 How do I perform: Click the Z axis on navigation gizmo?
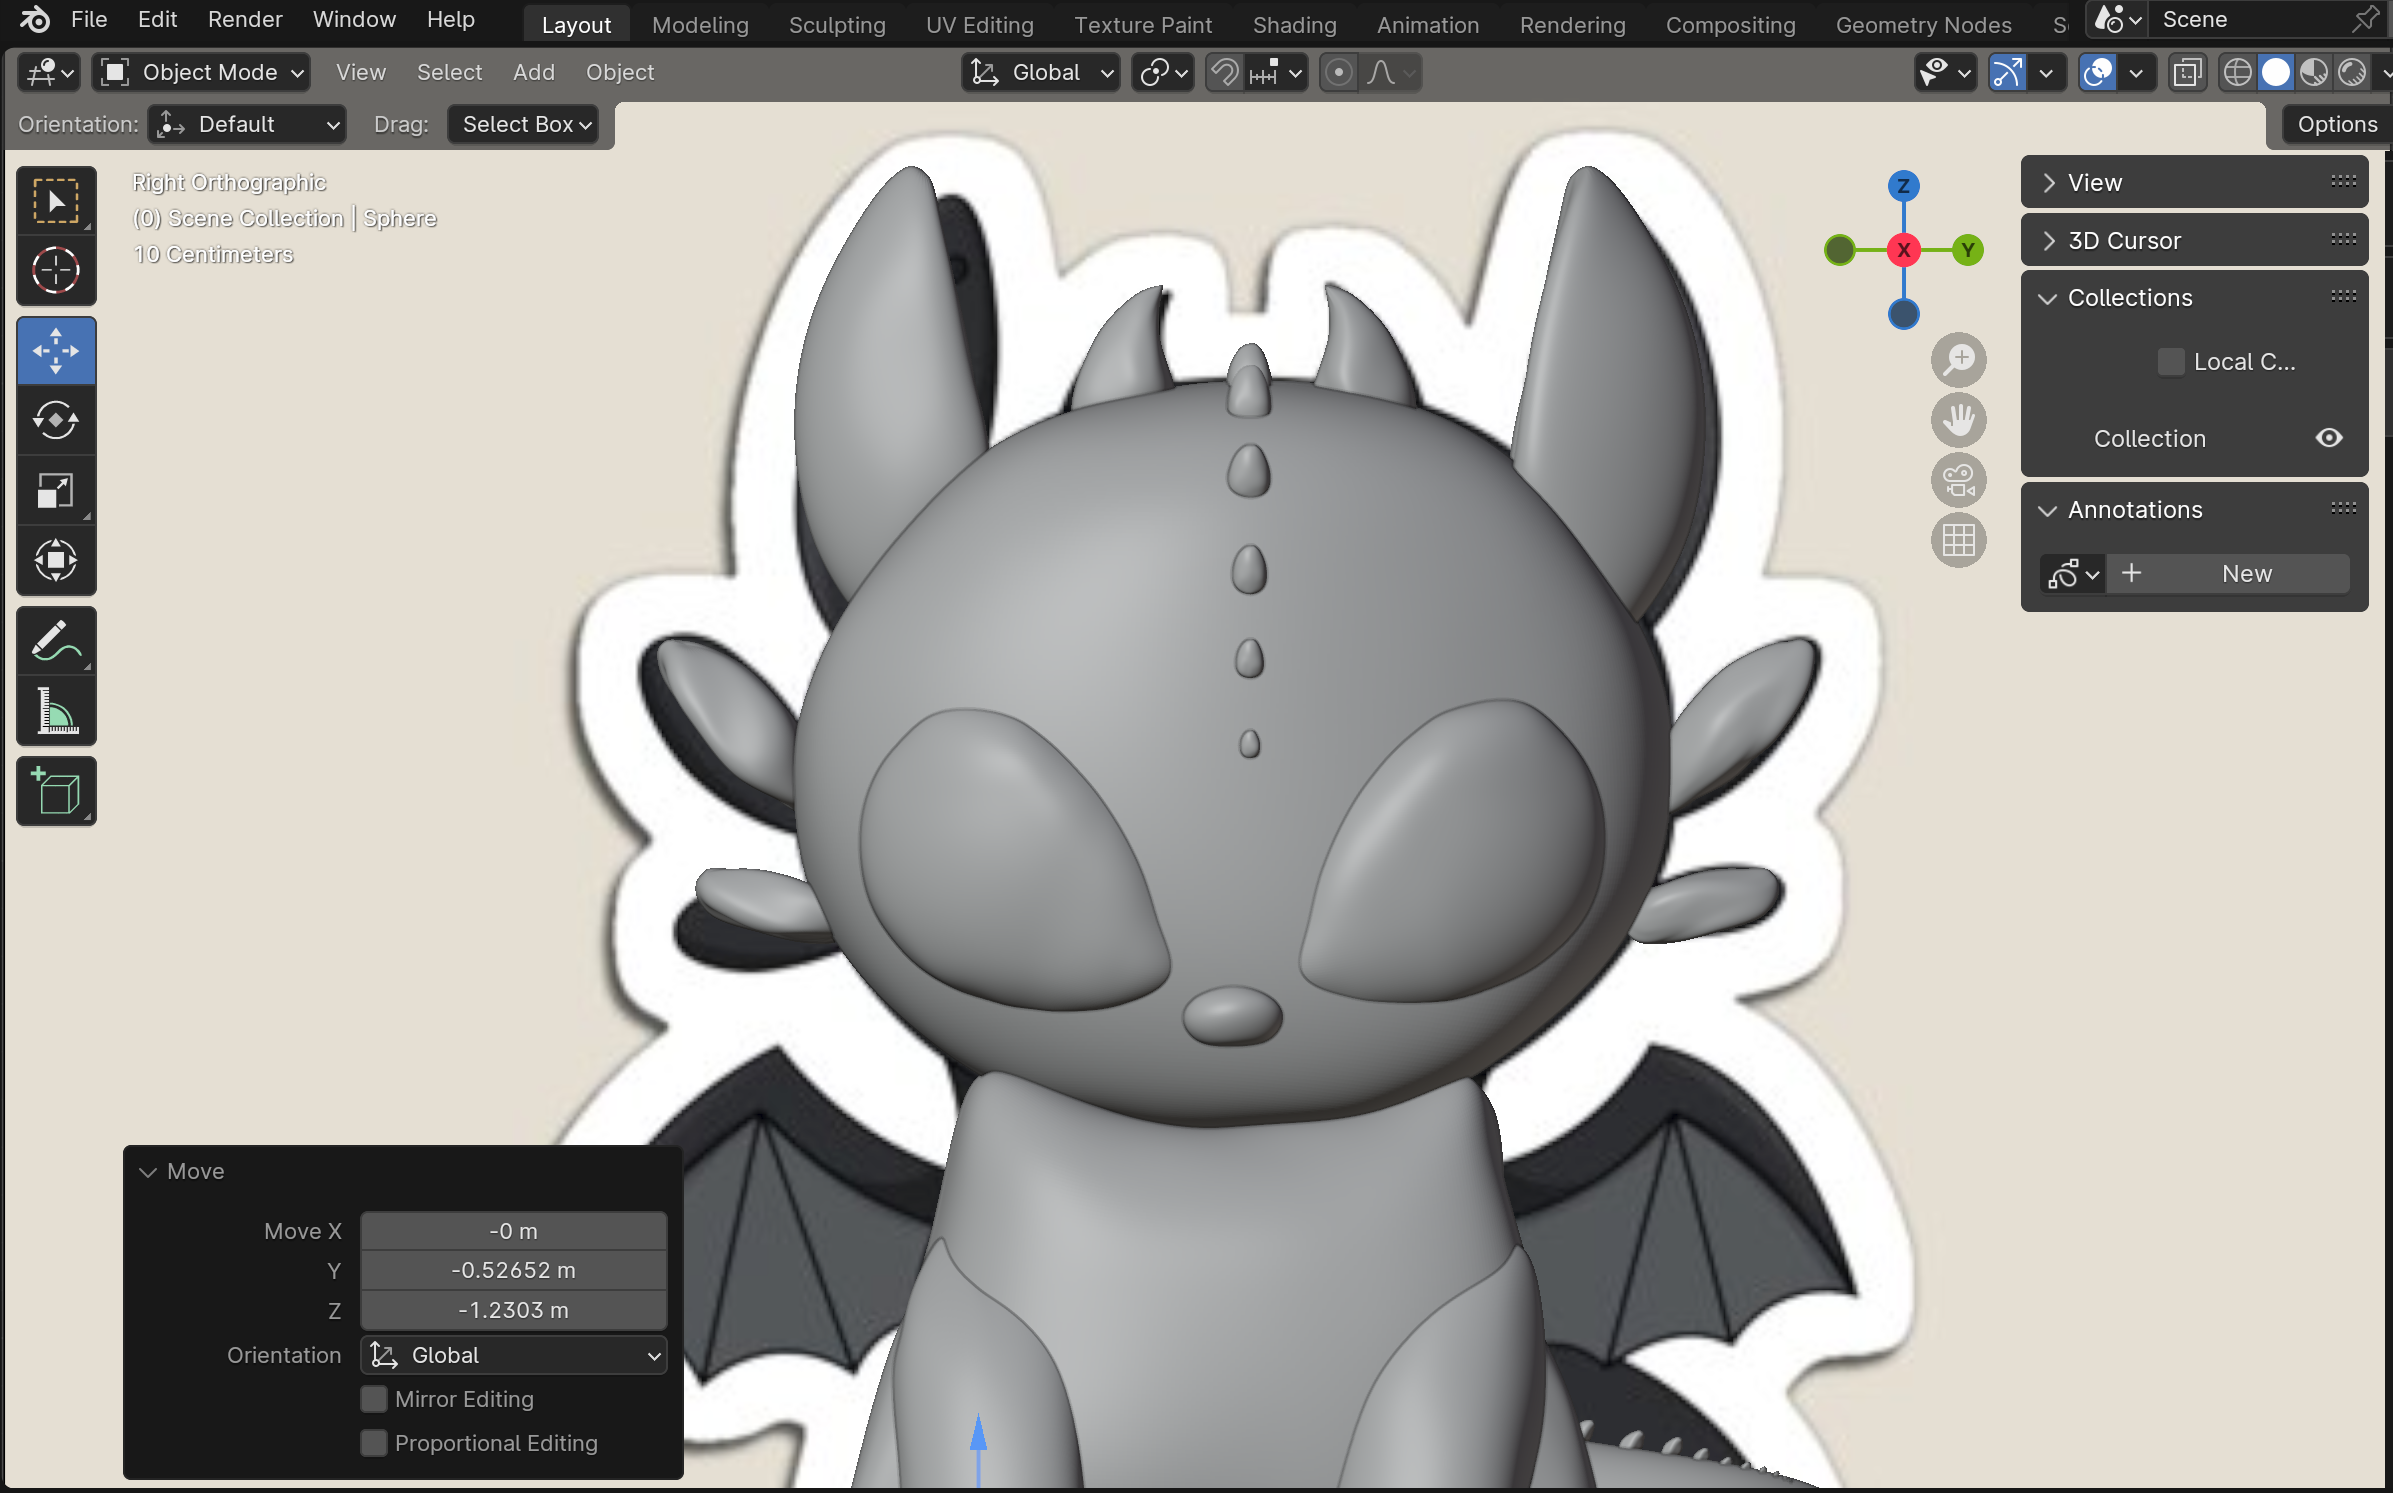1903,185
